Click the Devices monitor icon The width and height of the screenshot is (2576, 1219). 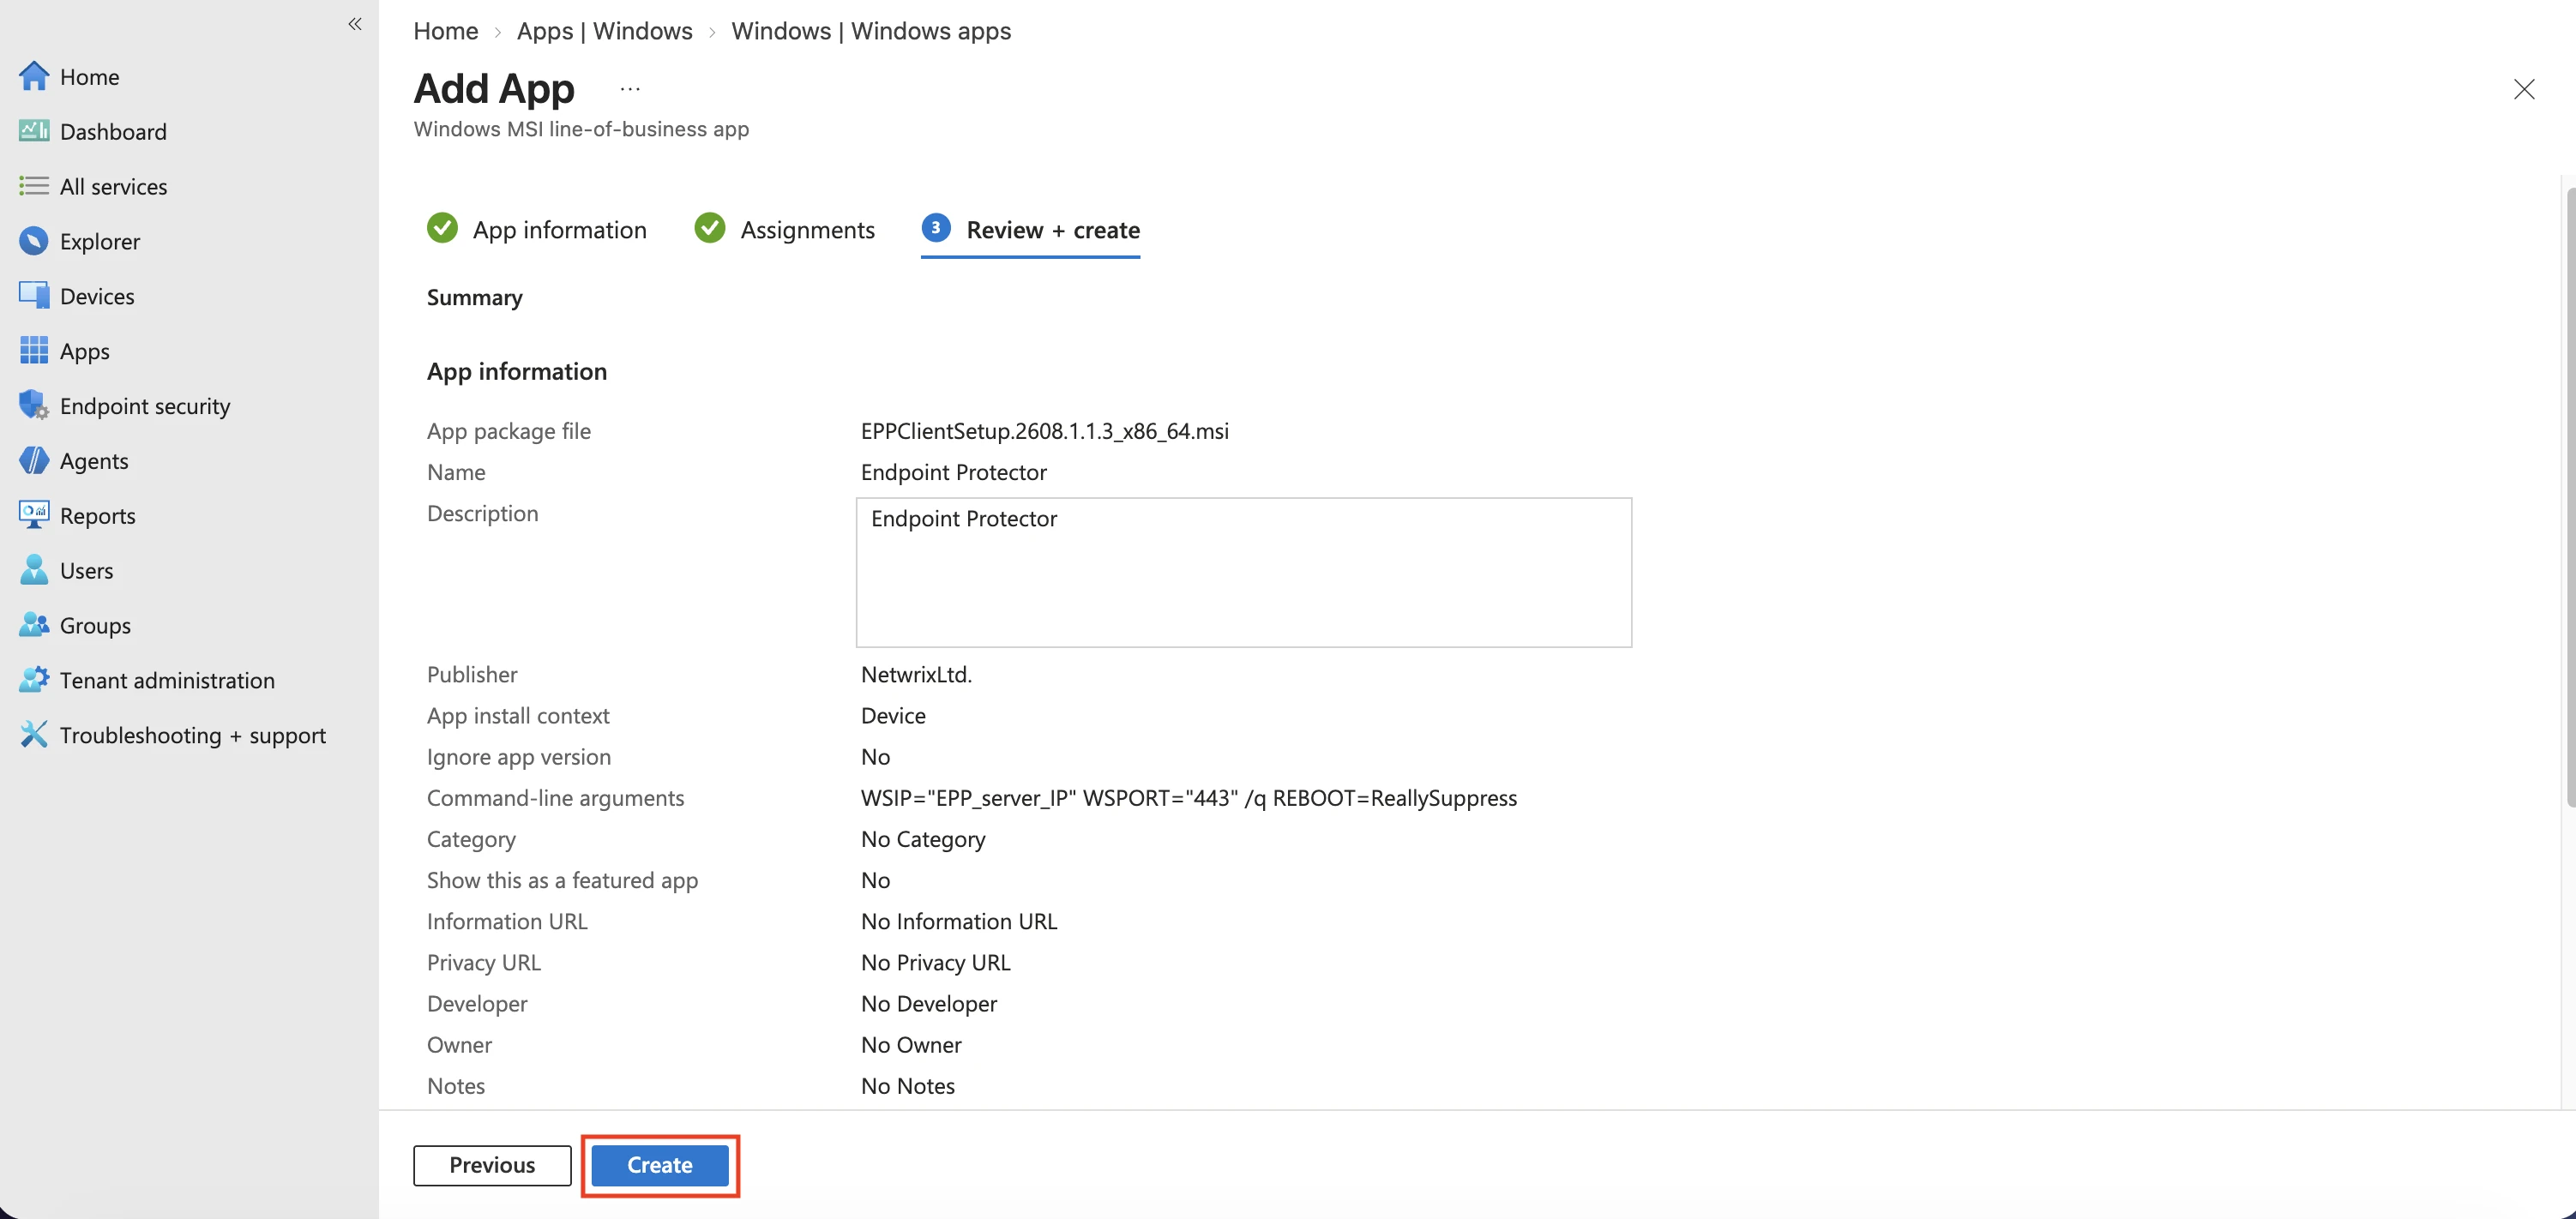tap(34, 296)
